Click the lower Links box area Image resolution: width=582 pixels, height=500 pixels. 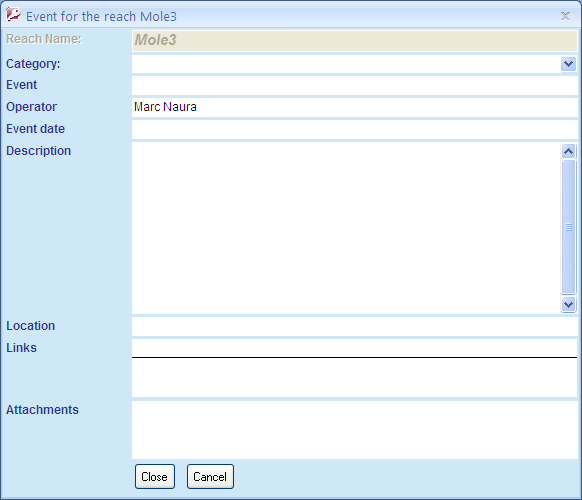pyautogui.click(x=354, y=378)
